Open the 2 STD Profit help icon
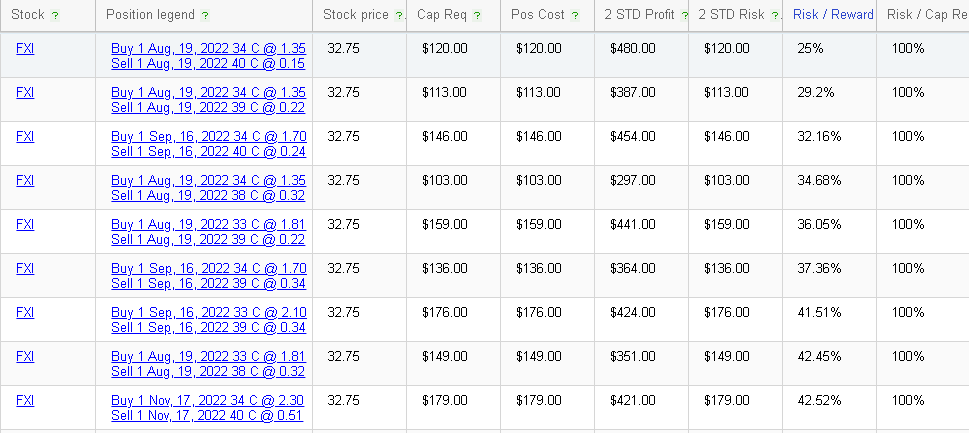Image resolution: width=969 pixels, height=433 pixels. tap(684, 16)
